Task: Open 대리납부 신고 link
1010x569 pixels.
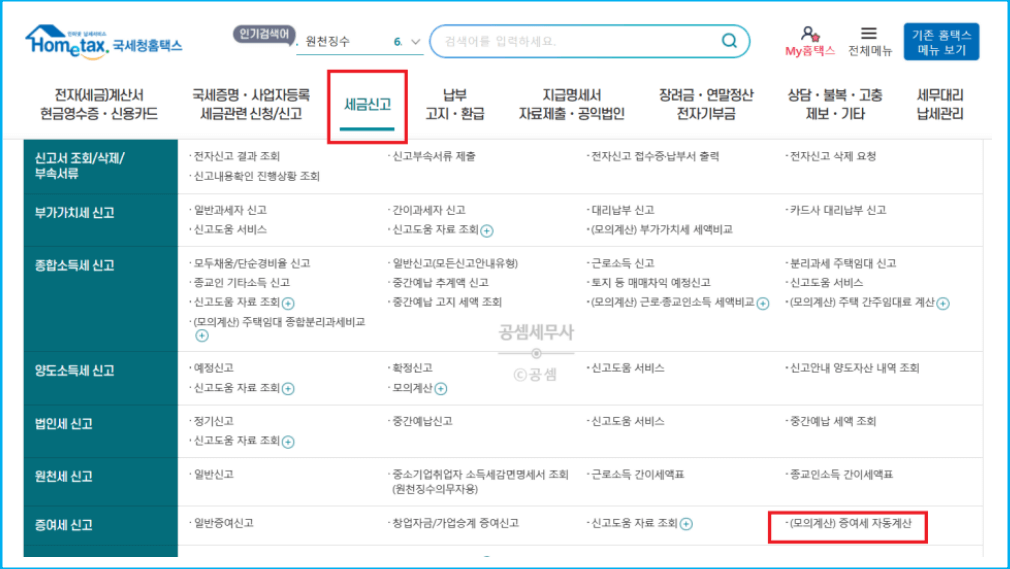Action: pos(623,210)
